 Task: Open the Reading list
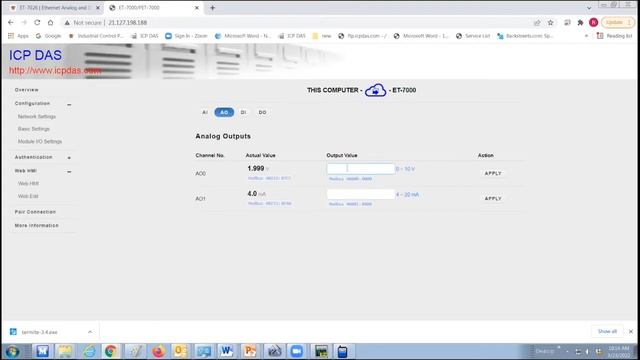tap(614, 36)
